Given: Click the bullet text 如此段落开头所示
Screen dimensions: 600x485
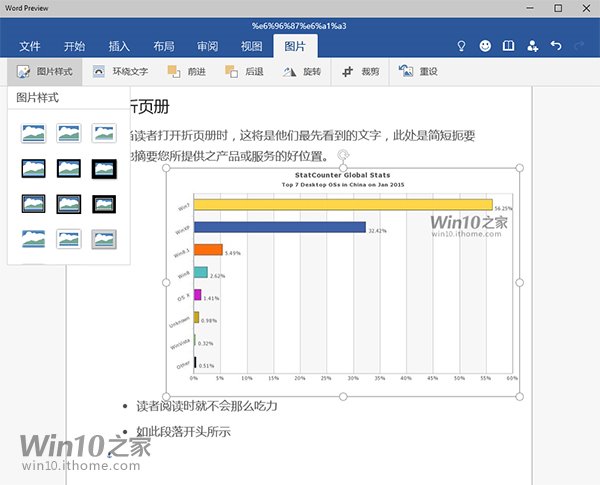Looking at the screenshot, I should tap(183, 432).
